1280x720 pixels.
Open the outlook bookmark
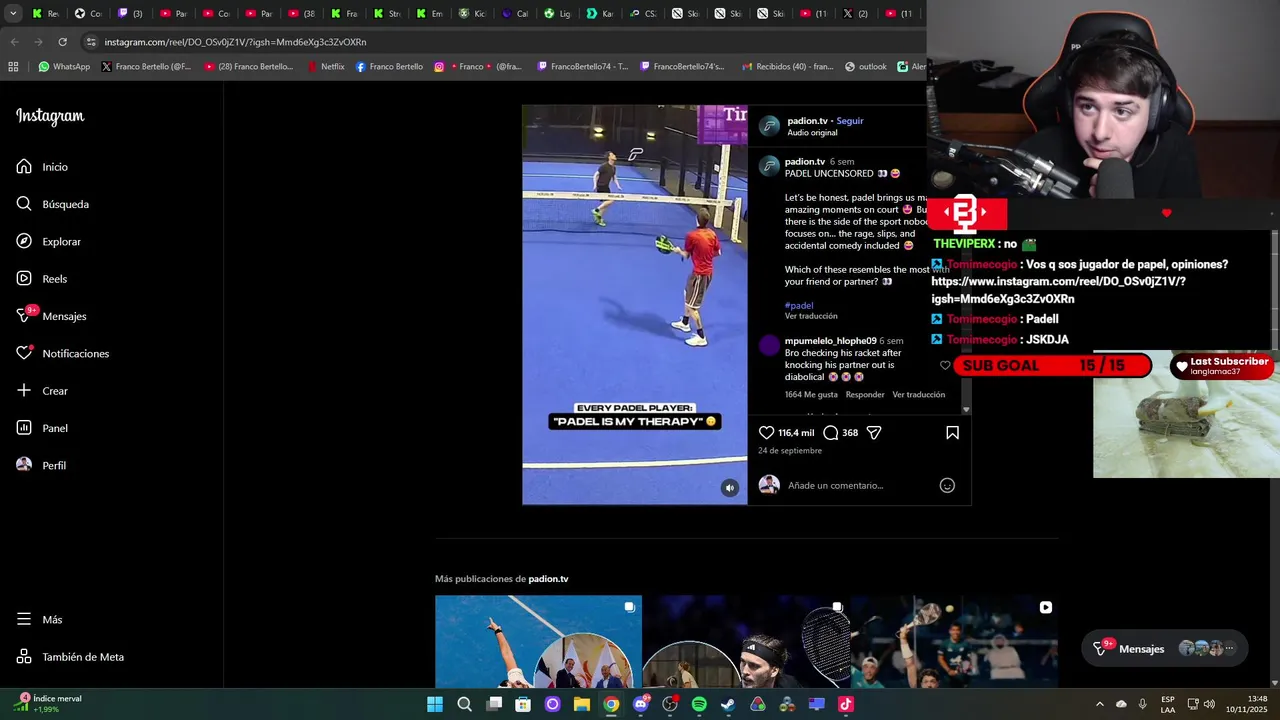(x=866, y=67)
